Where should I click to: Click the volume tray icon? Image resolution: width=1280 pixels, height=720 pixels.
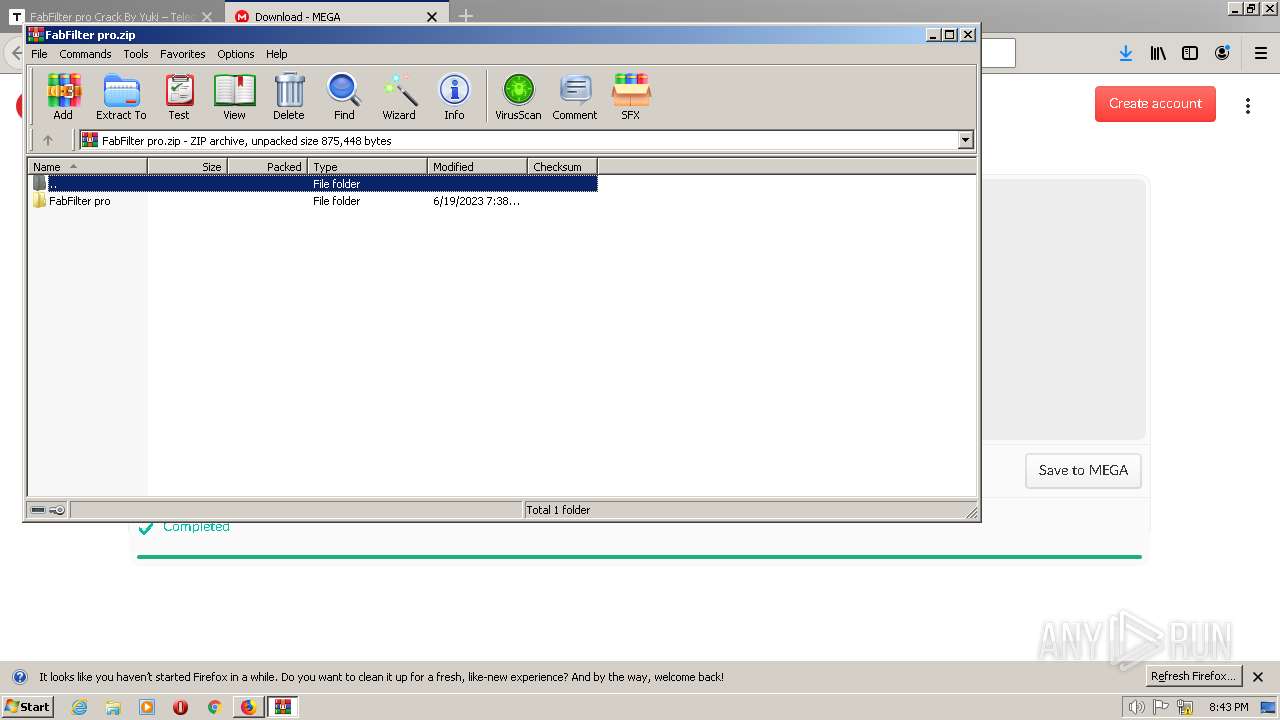pyautogui.click(x=1136, y=707)
